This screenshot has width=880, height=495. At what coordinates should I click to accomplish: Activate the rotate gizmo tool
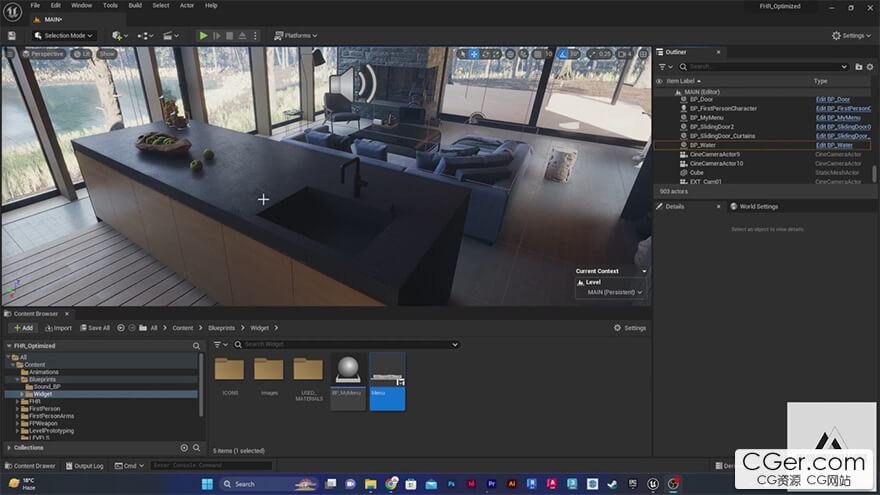486,54
